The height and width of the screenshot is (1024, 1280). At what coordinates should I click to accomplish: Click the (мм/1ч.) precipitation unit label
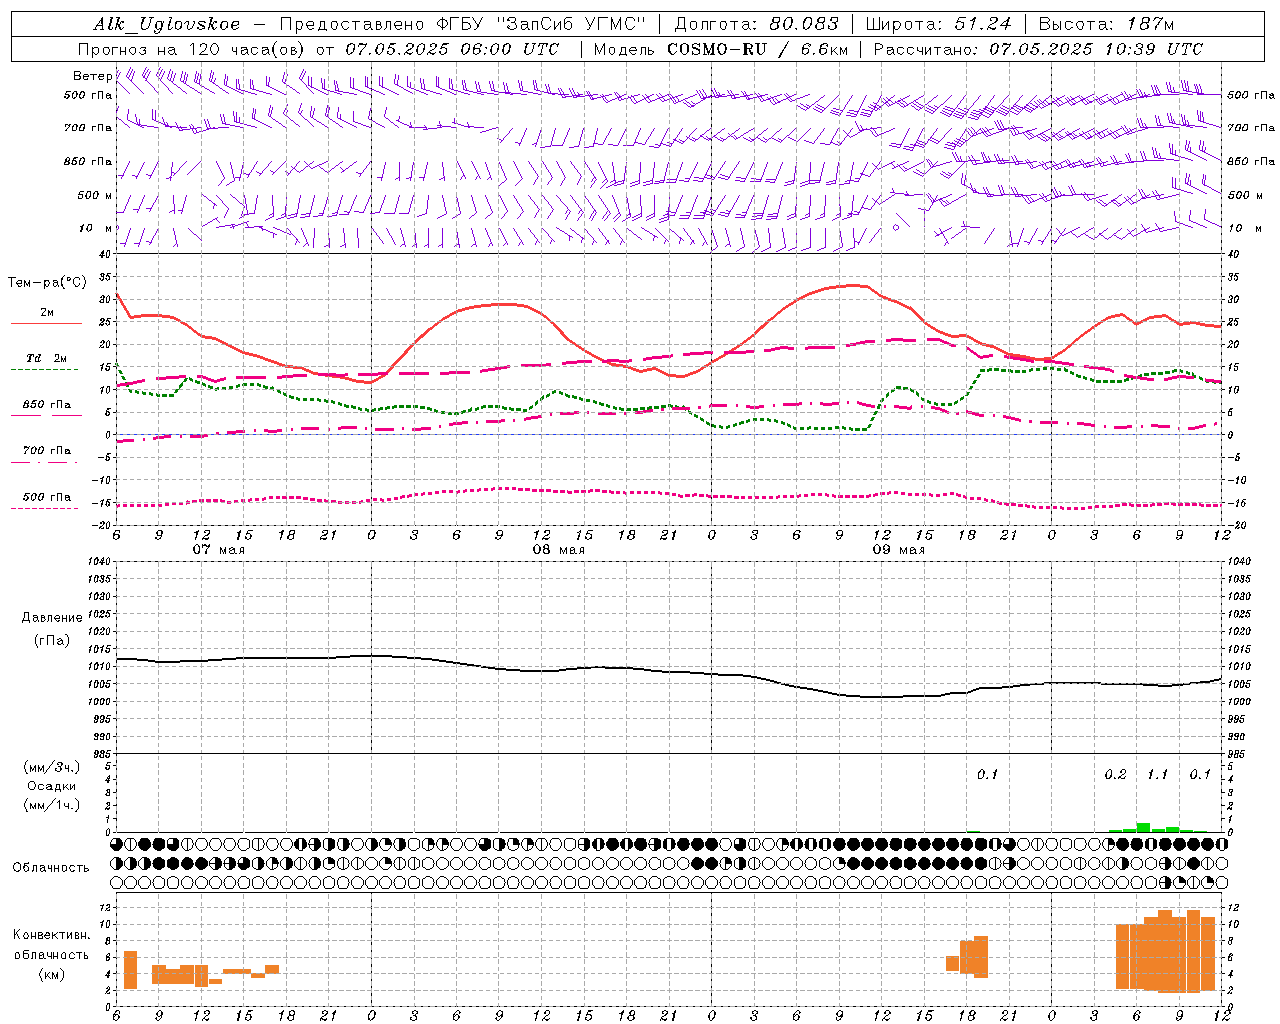coord(52,805)
